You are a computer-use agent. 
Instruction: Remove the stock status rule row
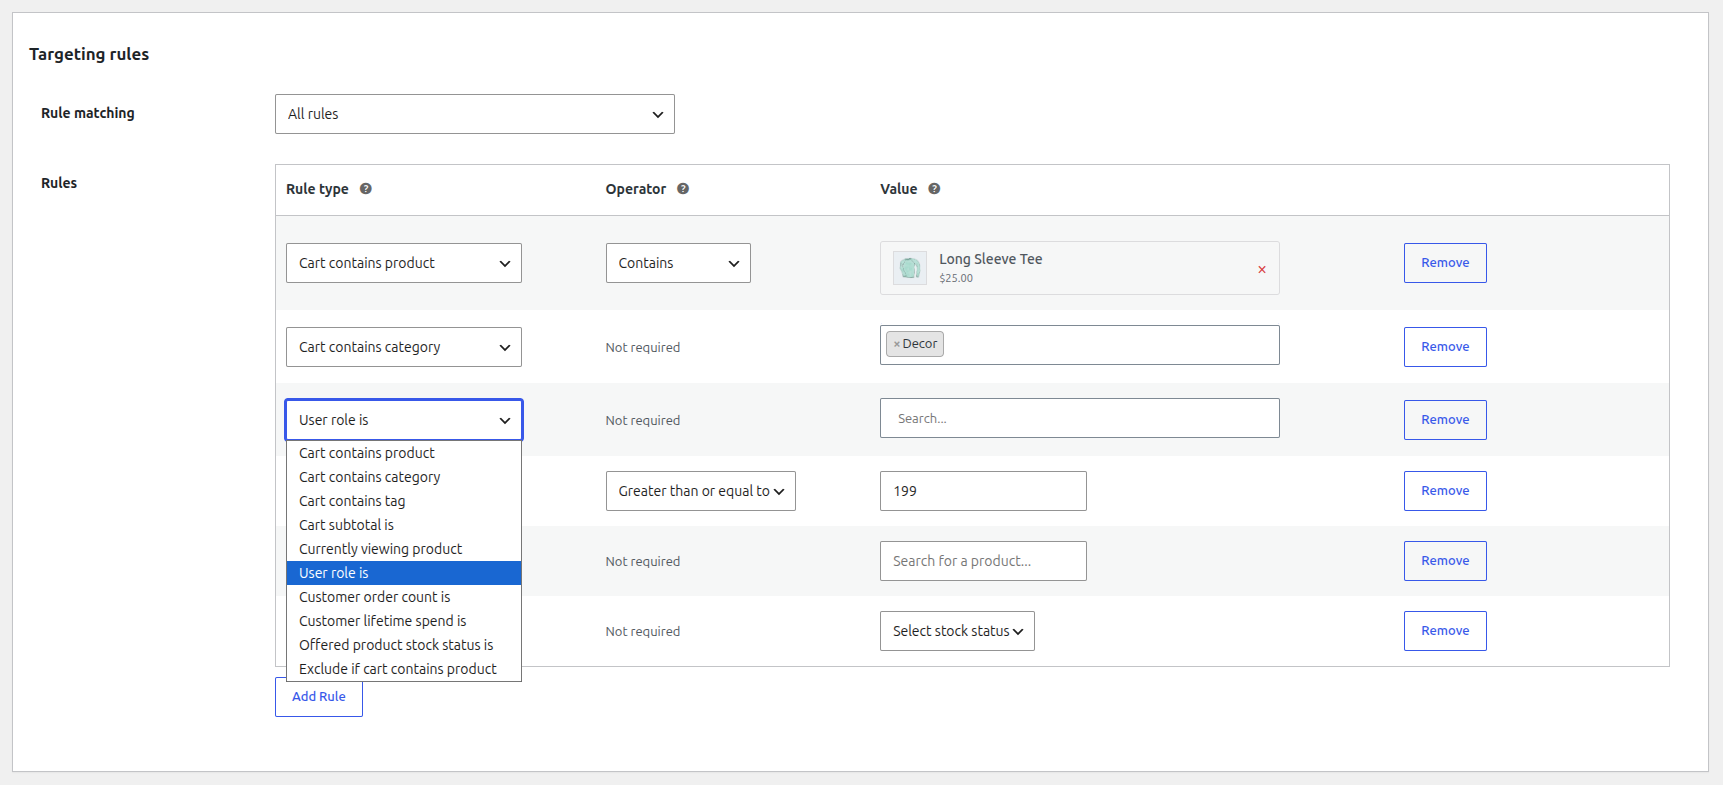tap(1445, 631)
